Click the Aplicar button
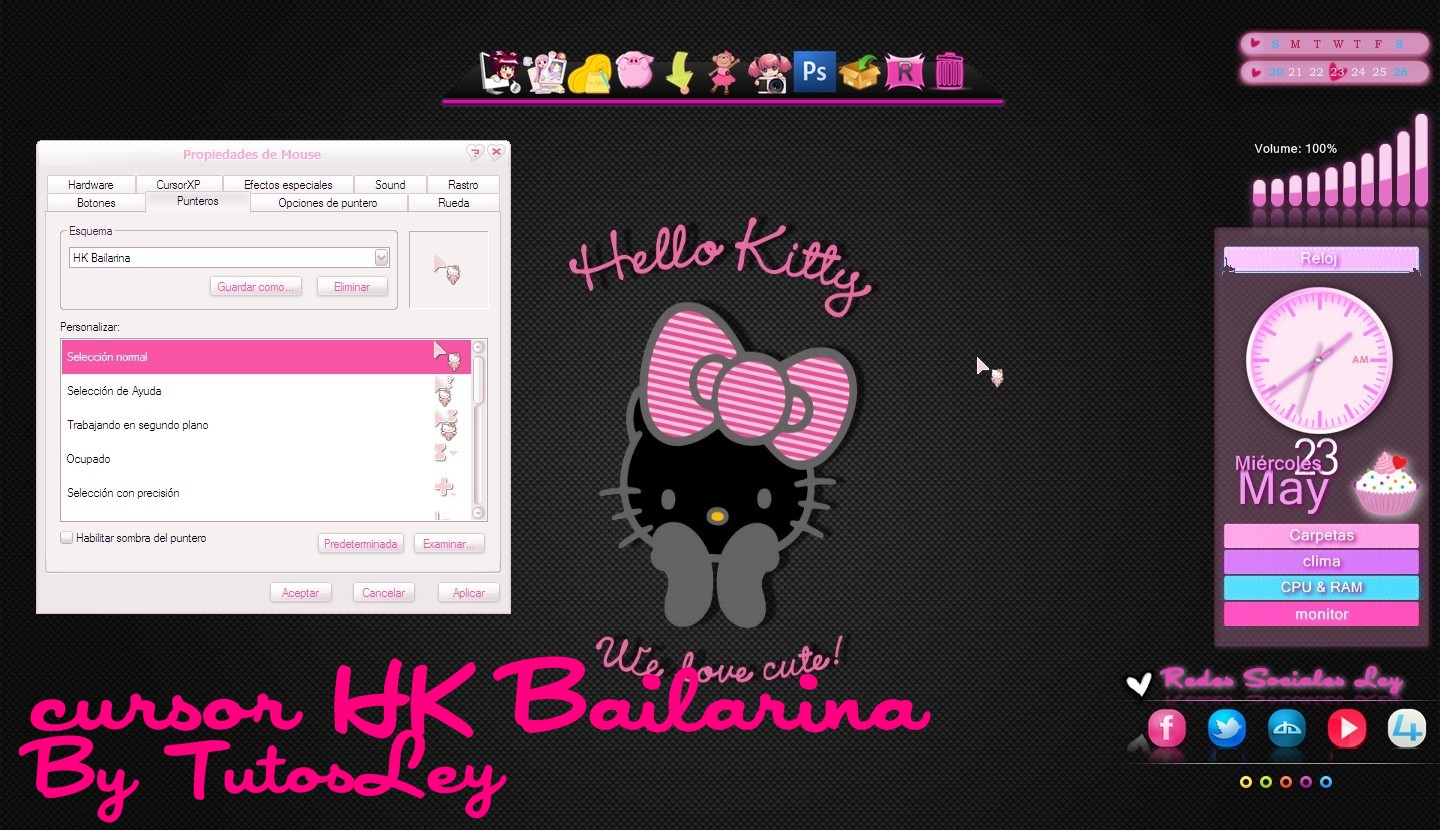This screenshot has width=1440, height=830. pyautogui.click(x=468, y=593)
